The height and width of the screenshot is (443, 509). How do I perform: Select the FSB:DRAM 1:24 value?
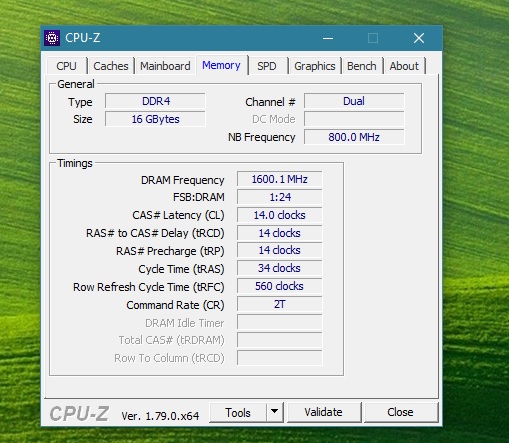coord(280,197)
